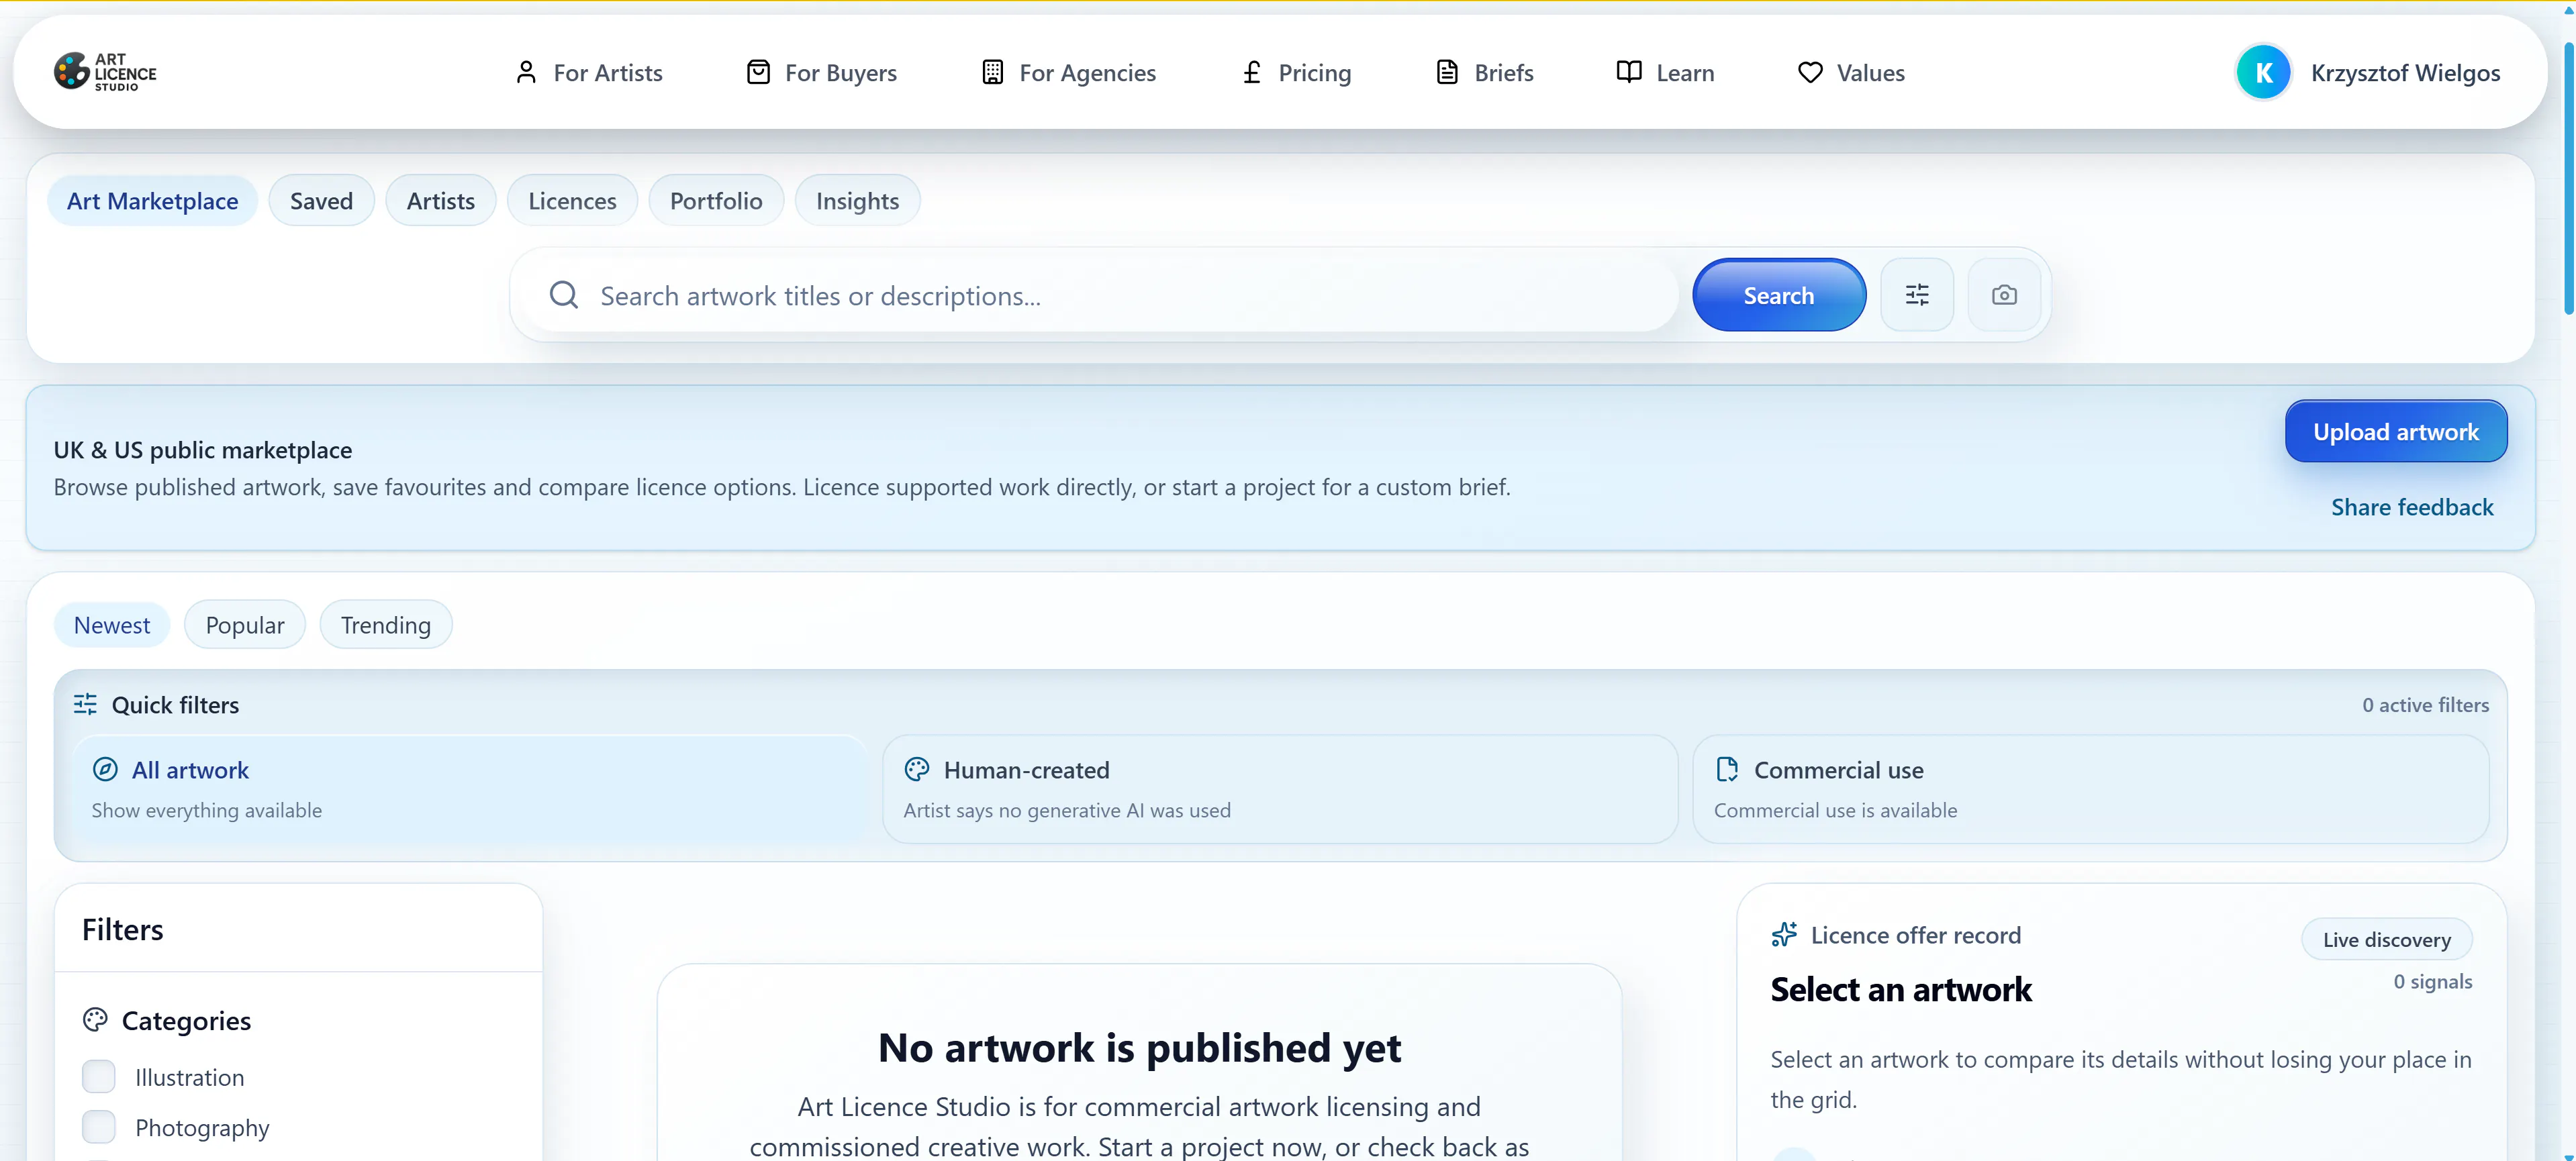Image resolution: width=2576 pixels, height=1161 pixels.
Task: Click the heart icon beside Values
Action: [x=1810, y=72]
